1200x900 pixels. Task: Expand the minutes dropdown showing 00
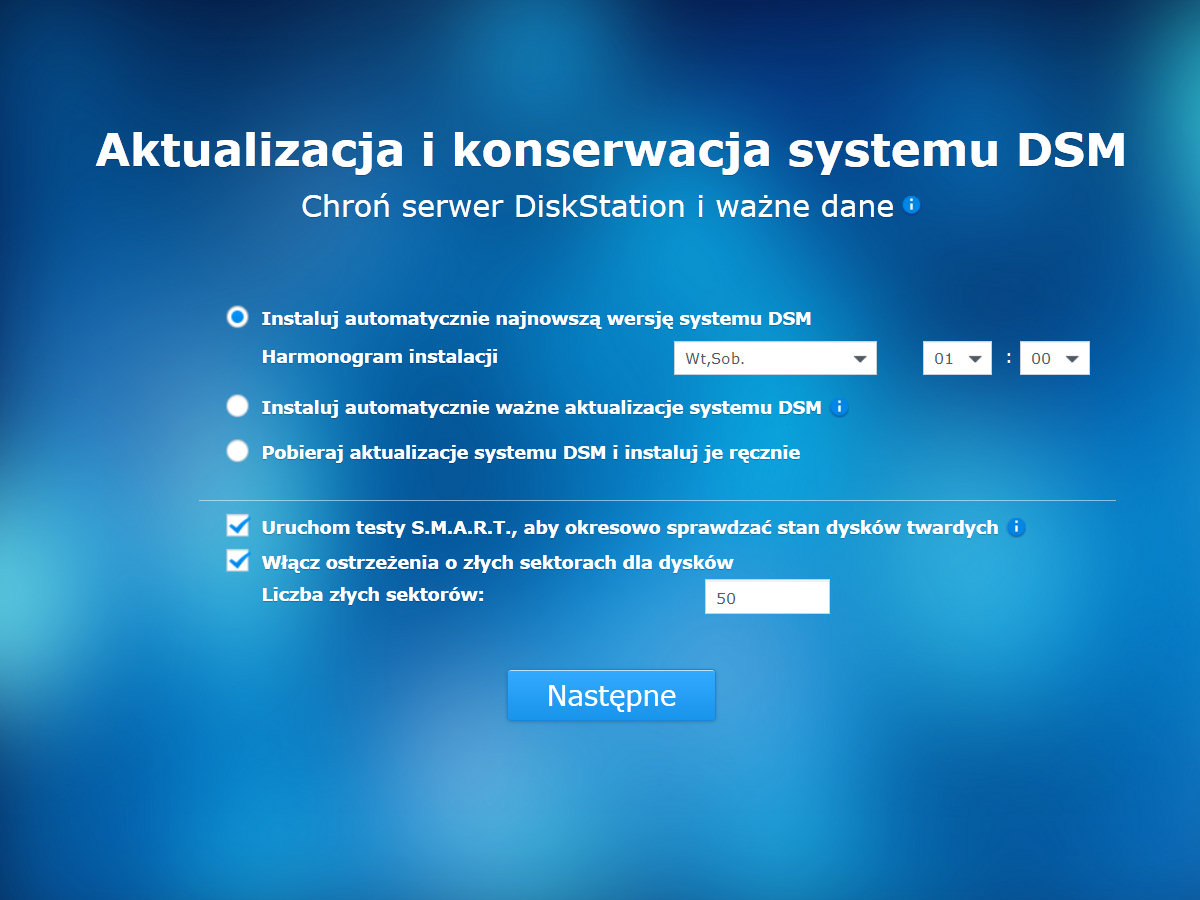[1054, 358]
